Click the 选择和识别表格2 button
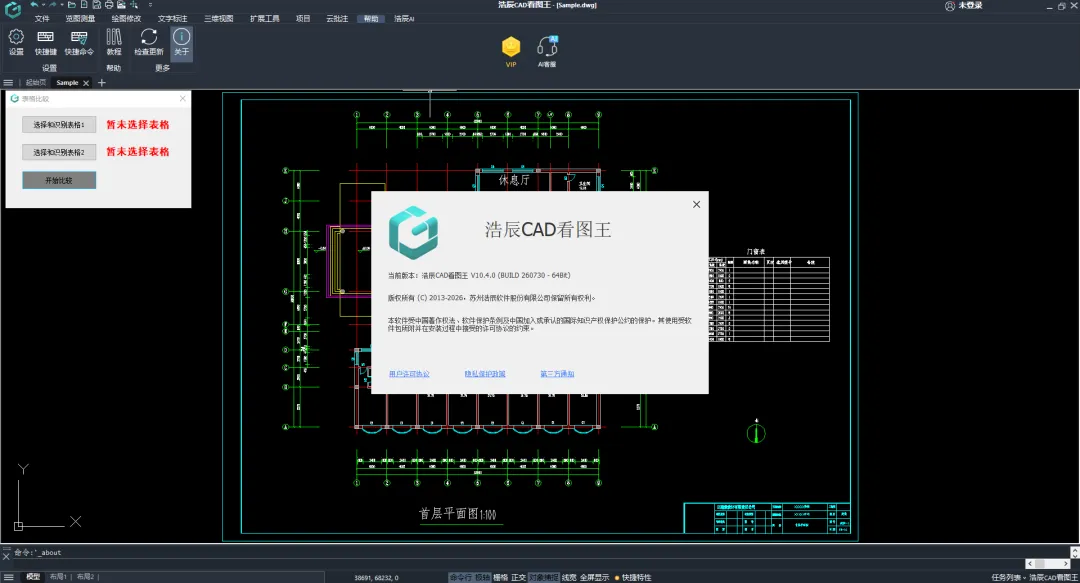 coord(59,152)
